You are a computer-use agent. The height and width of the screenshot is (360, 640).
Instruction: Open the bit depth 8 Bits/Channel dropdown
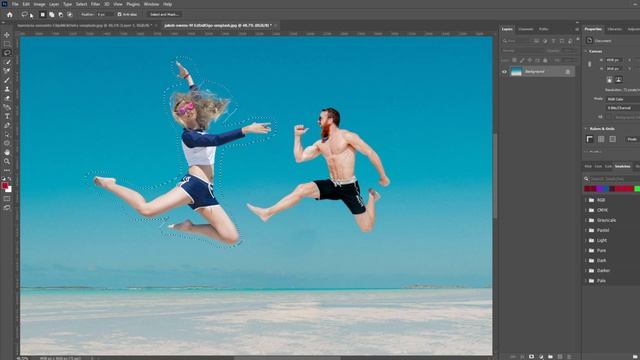[623, 108]
